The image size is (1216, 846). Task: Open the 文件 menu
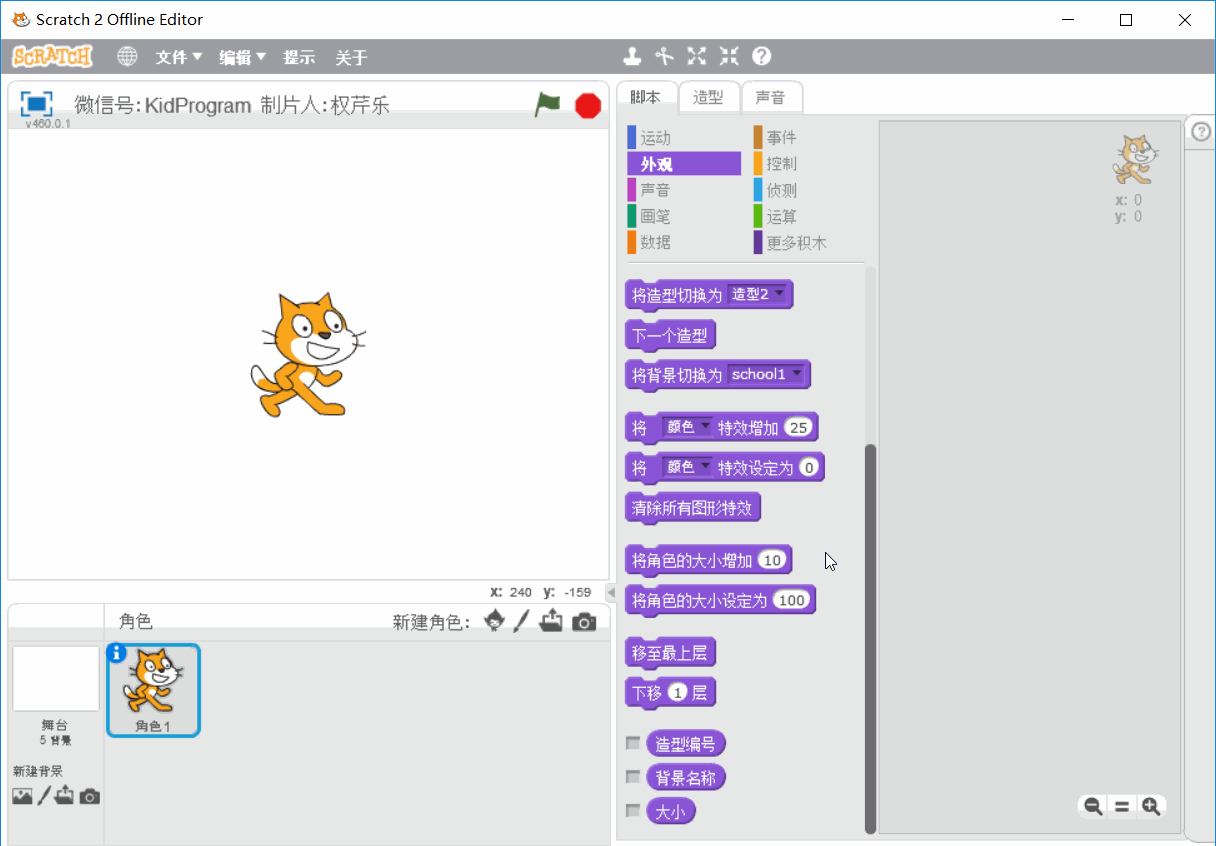[179, 57]
